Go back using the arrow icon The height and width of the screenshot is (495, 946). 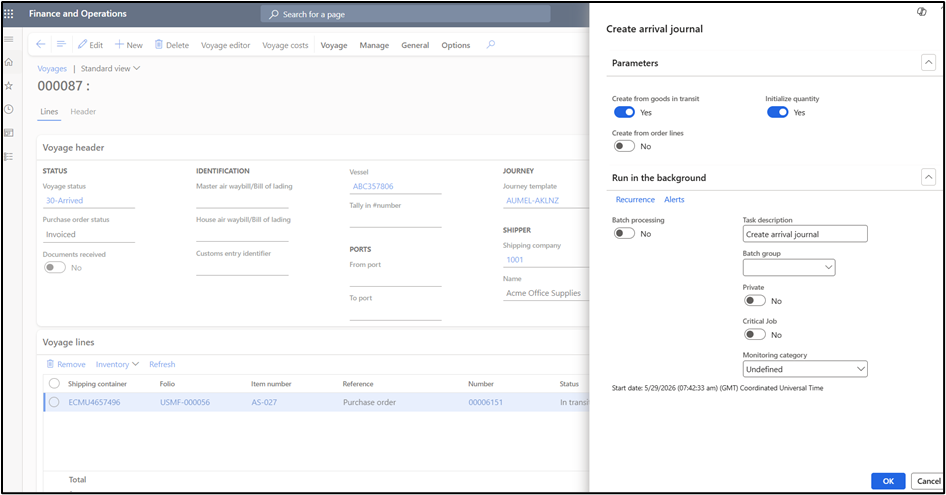[40, 44]
